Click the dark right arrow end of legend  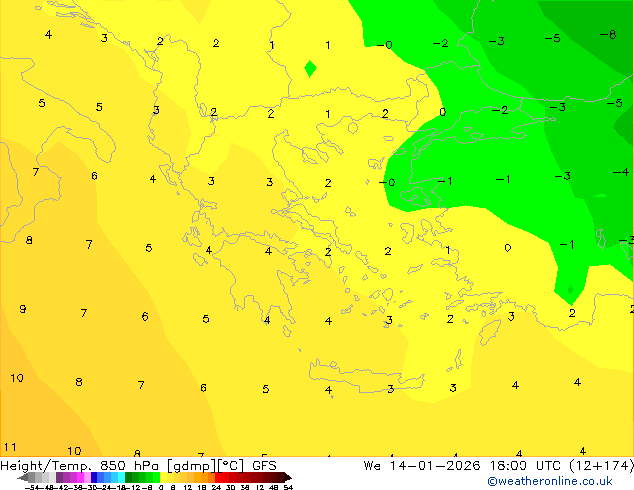[288, 477]
